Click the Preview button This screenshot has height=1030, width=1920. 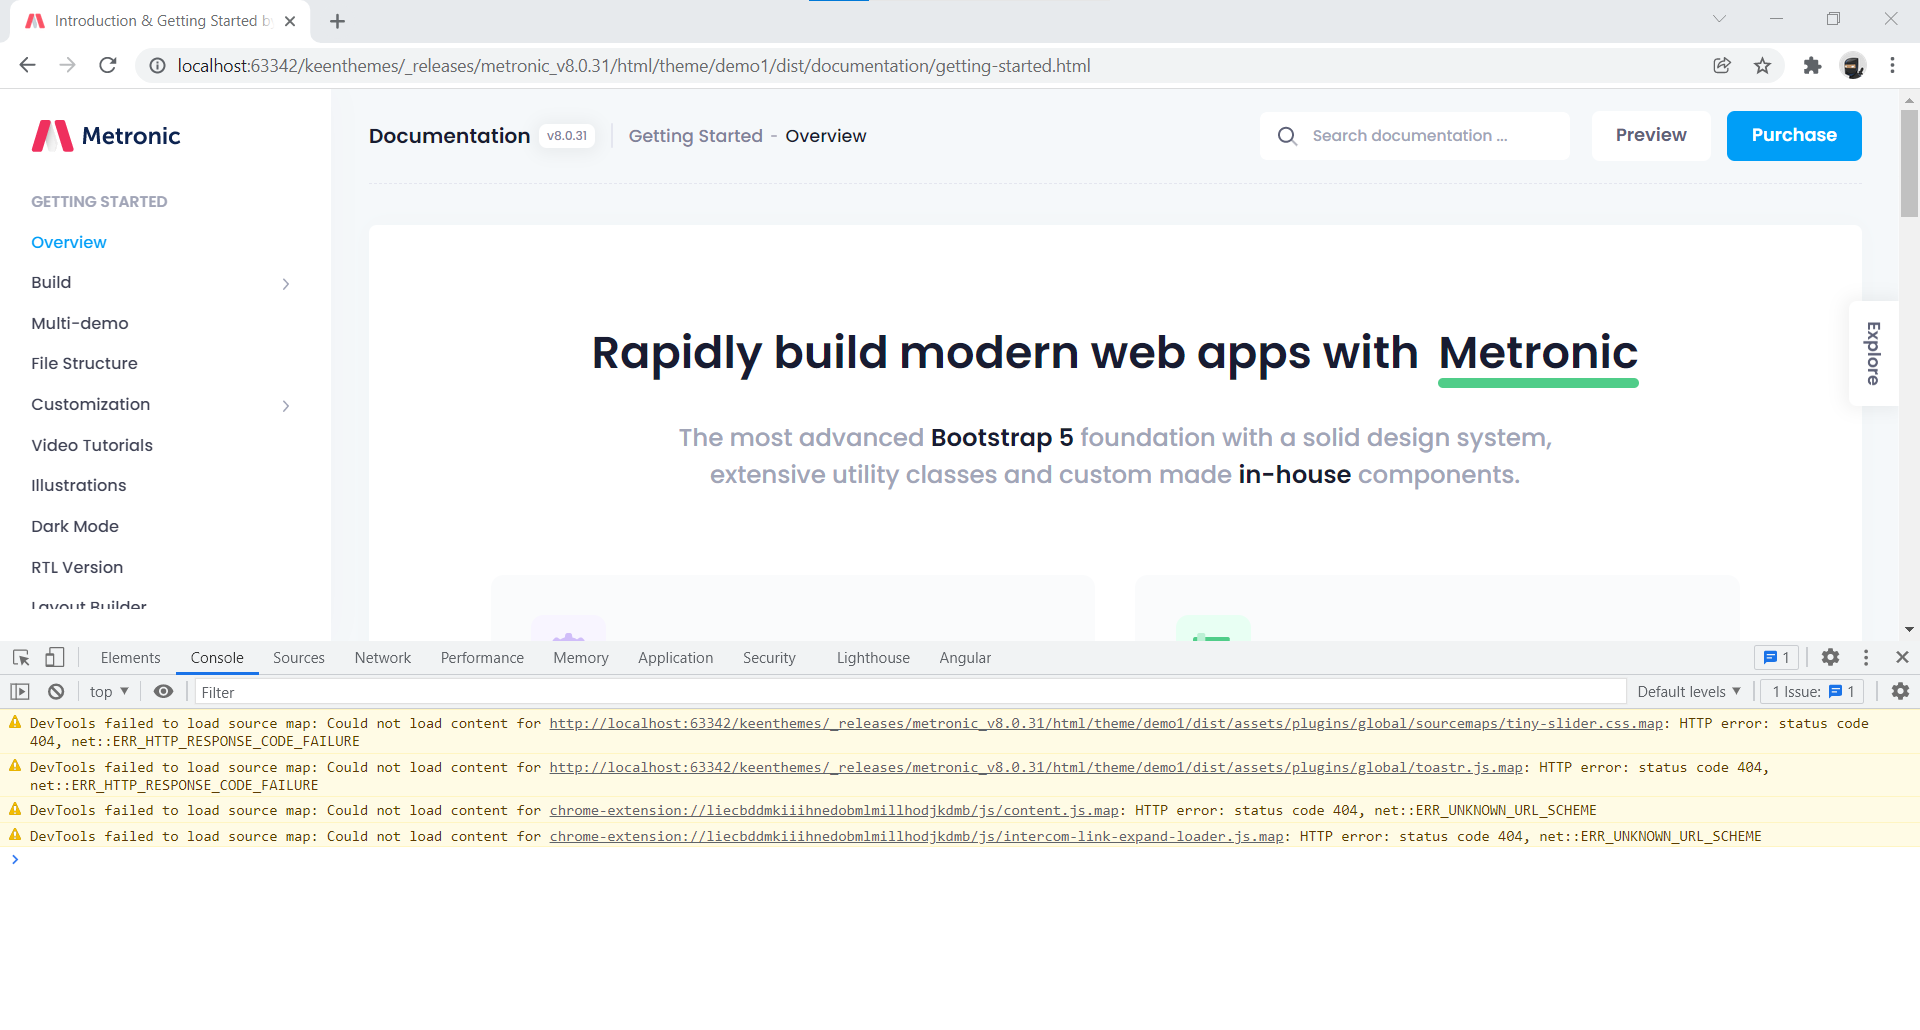(x=1651, y=136)
